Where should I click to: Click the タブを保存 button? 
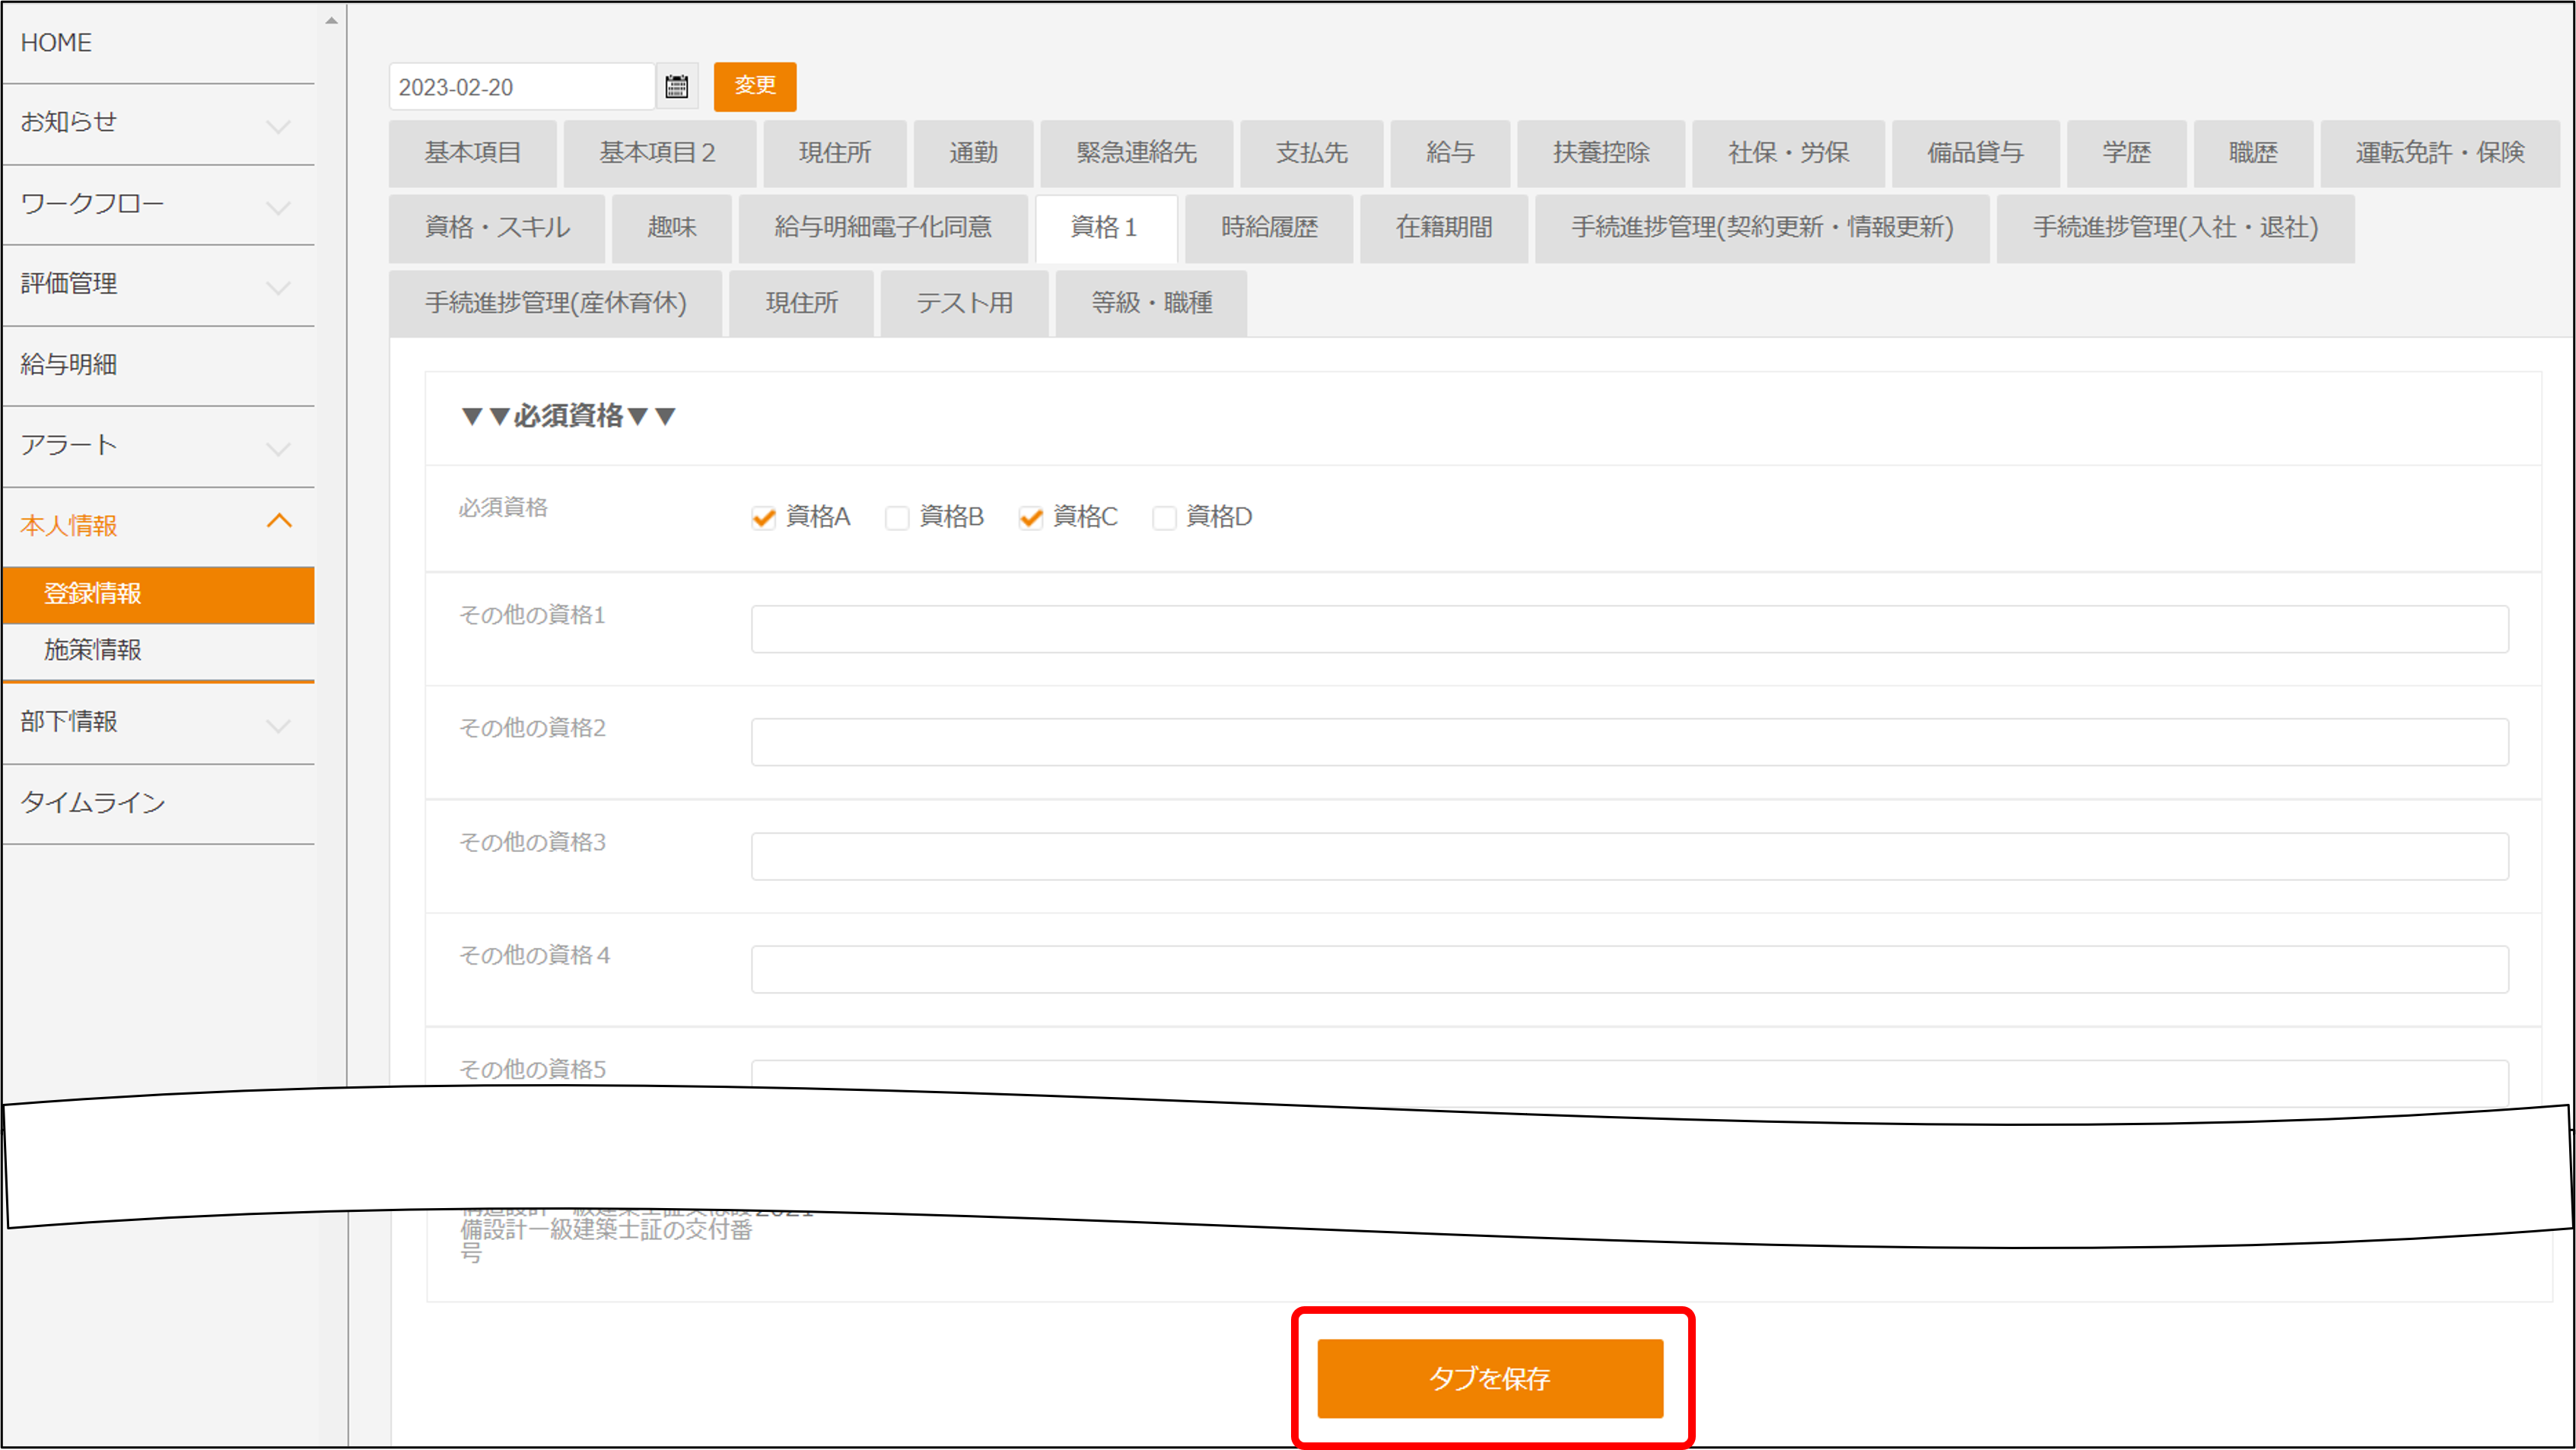(1489, 1378)
